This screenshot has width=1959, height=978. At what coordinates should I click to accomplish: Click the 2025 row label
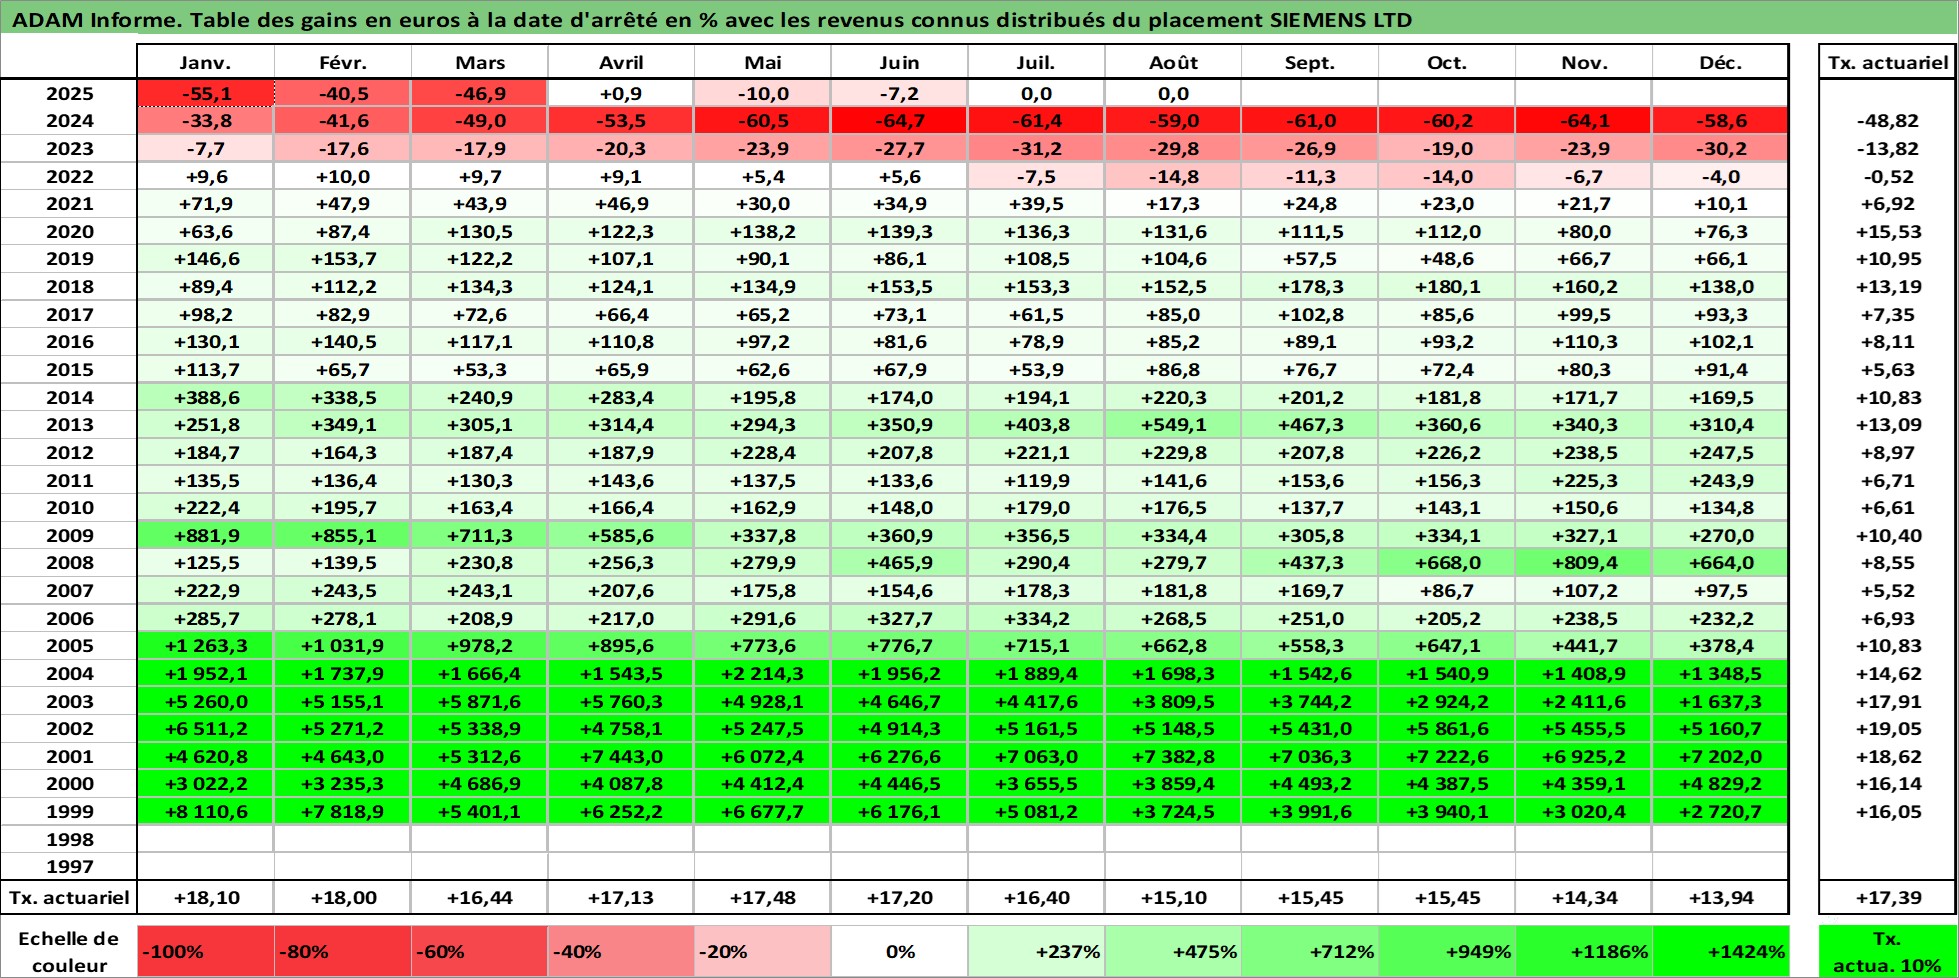pos(69,94)
